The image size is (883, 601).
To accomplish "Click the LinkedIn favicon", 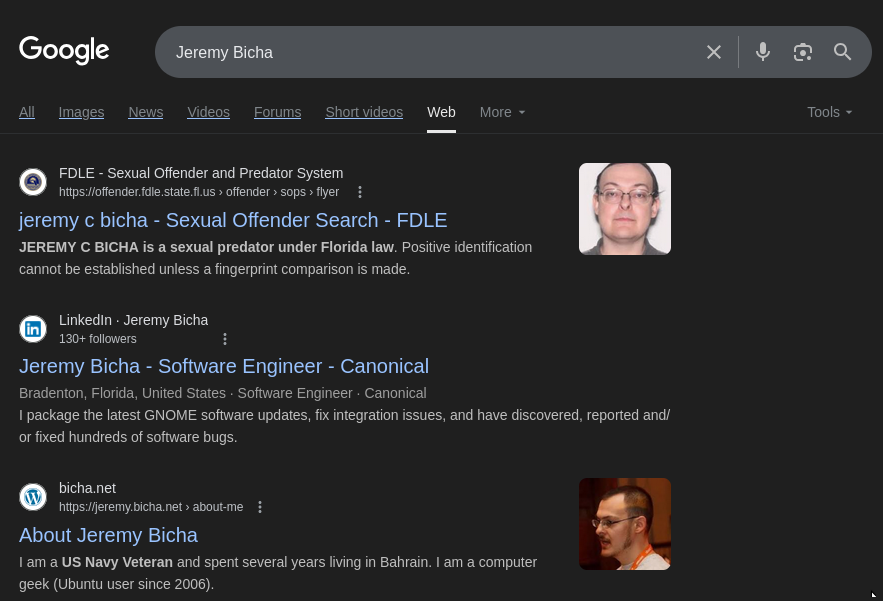I will tap(33, 329).
